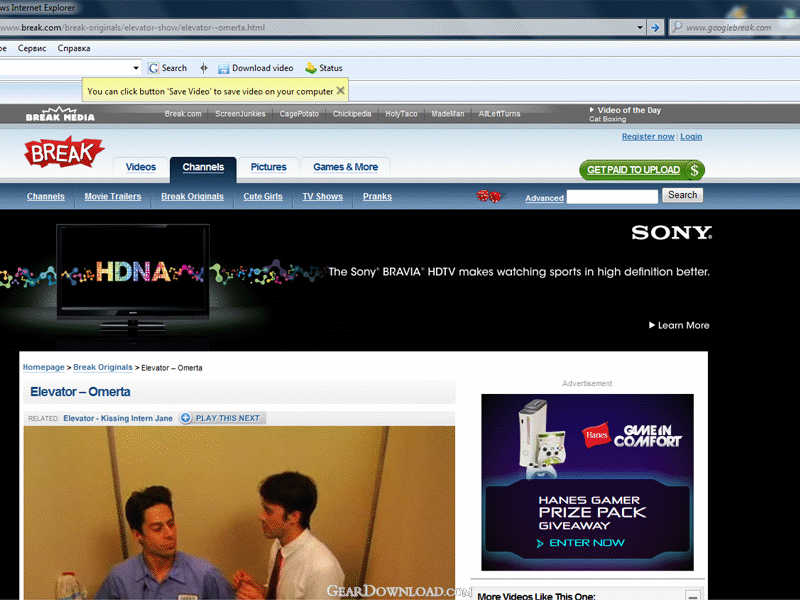Expand the address bar history dropdown
The height and width of the screenshot is (600, 800).
click(x=640, y=28)
